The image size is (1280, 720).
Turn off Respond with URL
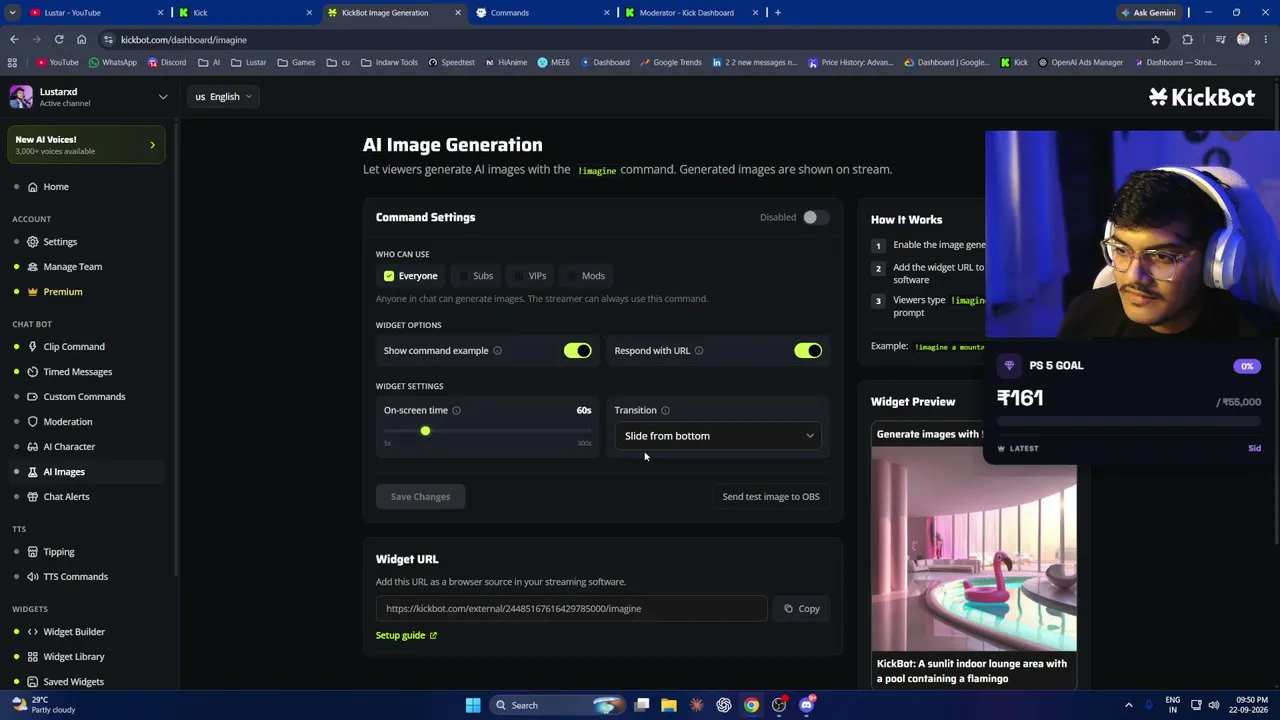coord(808,350)
